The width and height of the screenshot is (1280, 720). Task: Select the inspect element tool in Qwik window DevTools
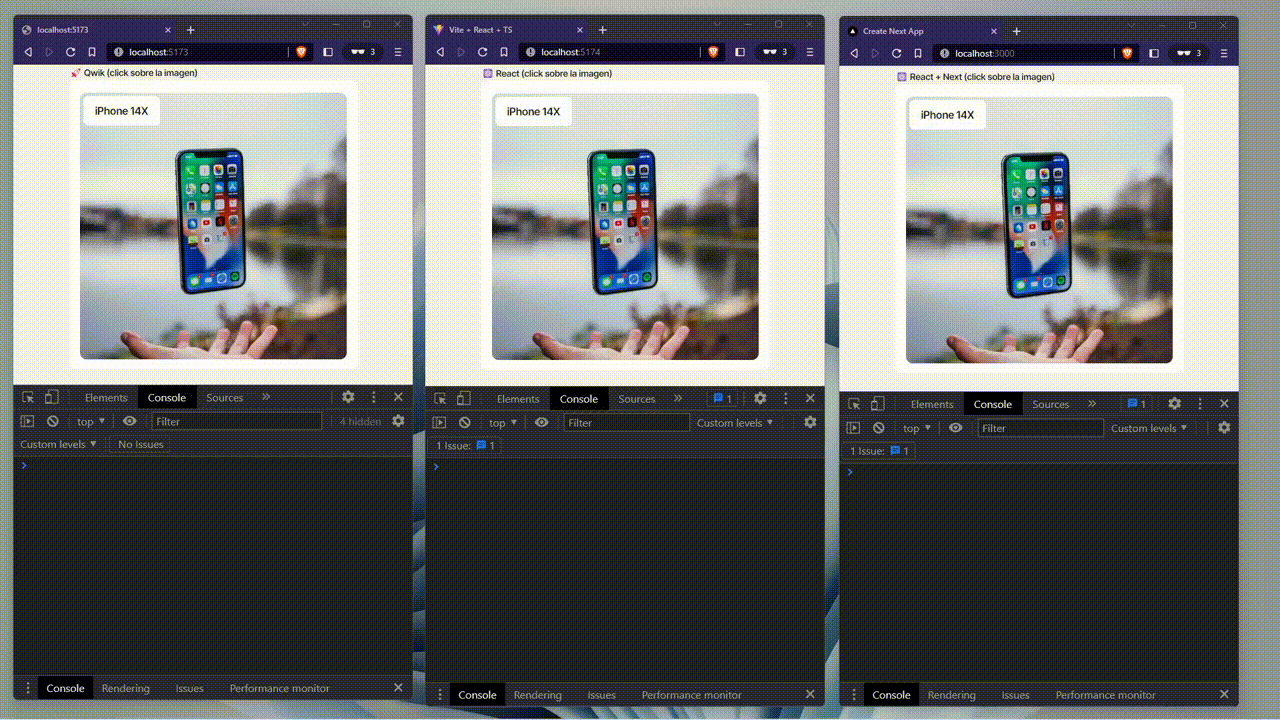click(28, 397)
